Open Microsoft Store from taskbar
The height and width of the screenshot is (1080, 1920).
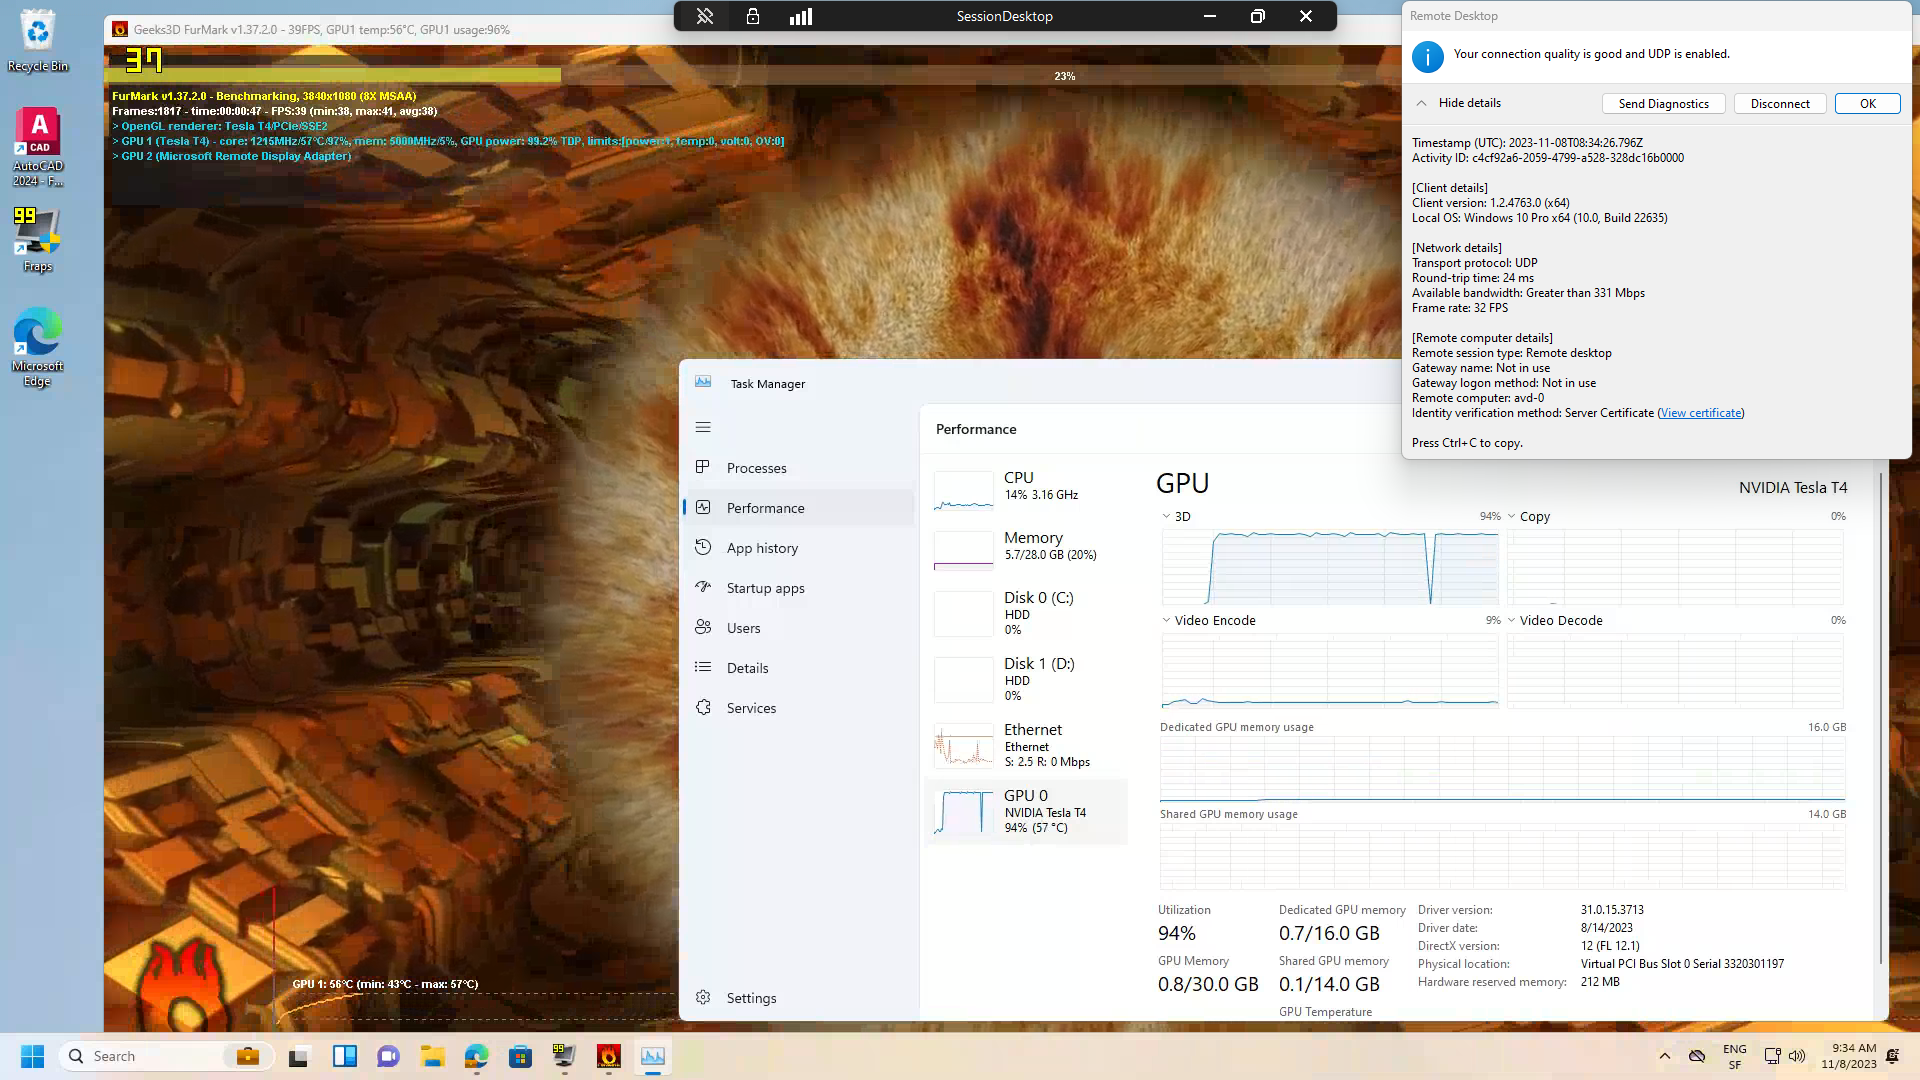[x=520, y=1056]
